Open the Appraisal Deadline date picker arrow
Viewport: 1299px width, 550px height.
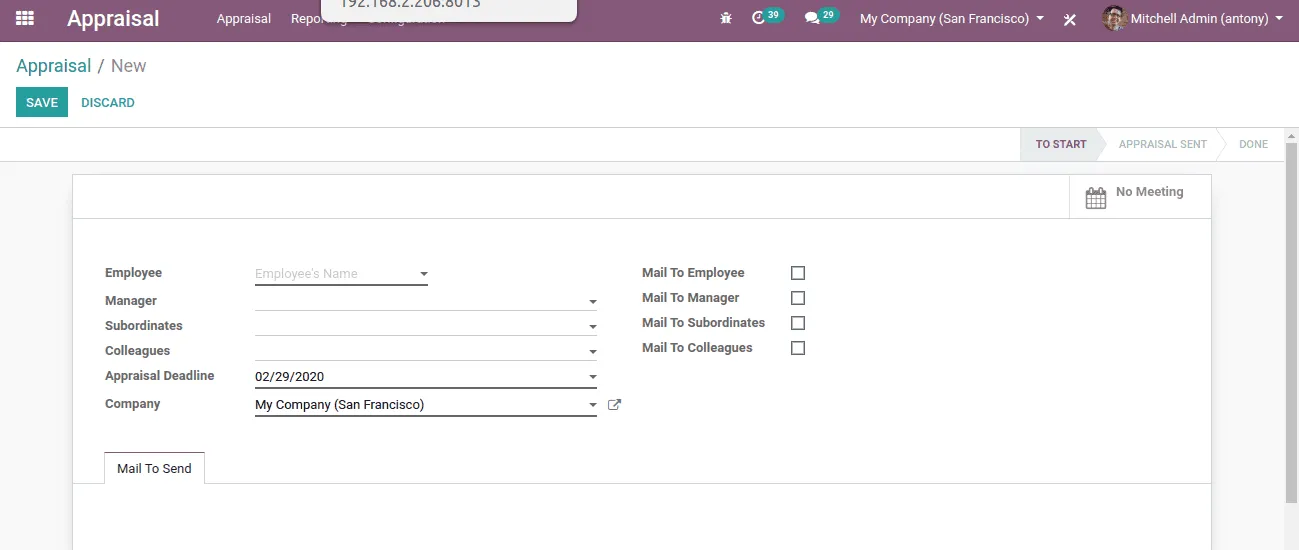click(592, 378)
